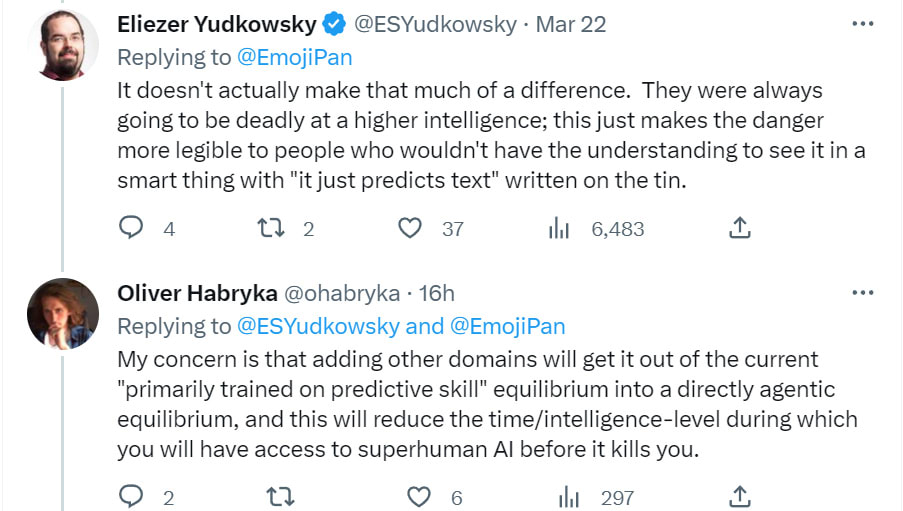903x511 pixels.
Task: View analytics for Oliver Habryka's tweet
Action: point(568,496)
